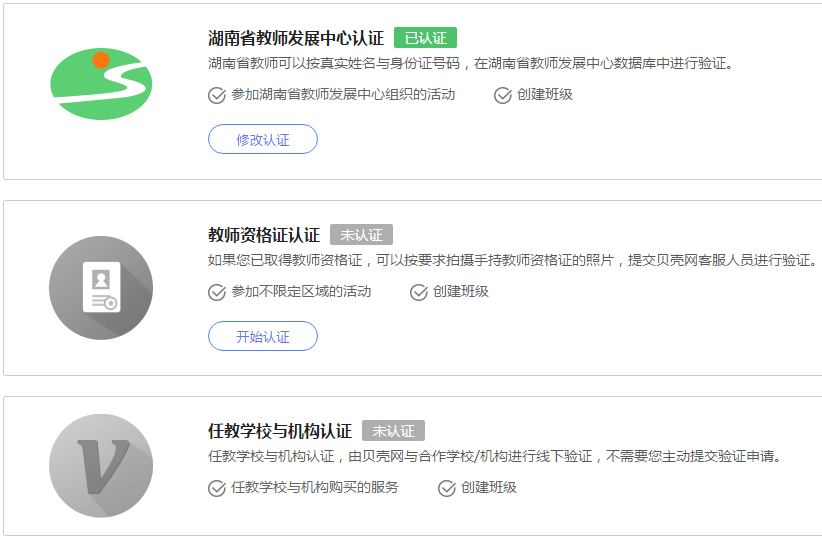Click check icon beside 参加不限定区域的活动
822x540 pixels.
(217, 292)
